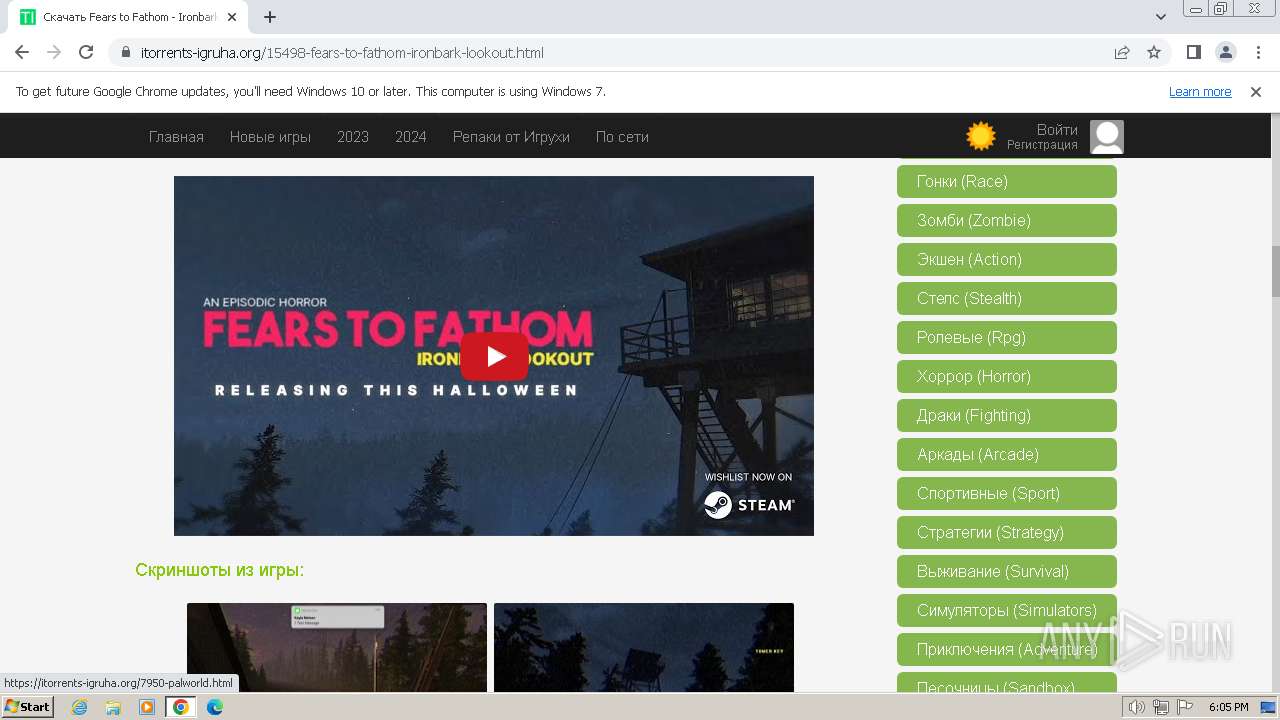Open Windows Start menu

pos(27,706)
